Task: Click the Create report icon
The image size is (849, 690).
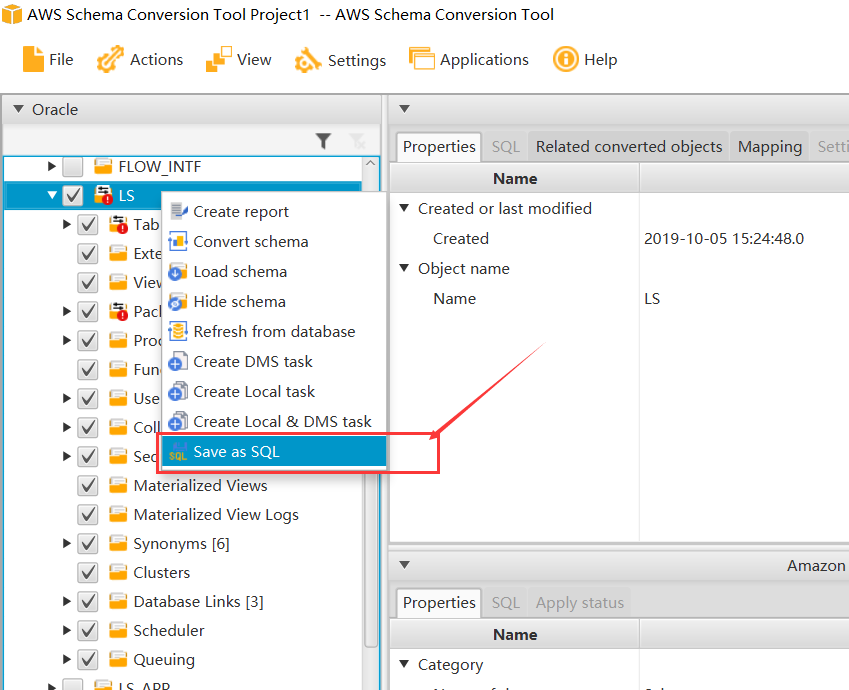Action: pyautogui.click(x=179, y=211)
